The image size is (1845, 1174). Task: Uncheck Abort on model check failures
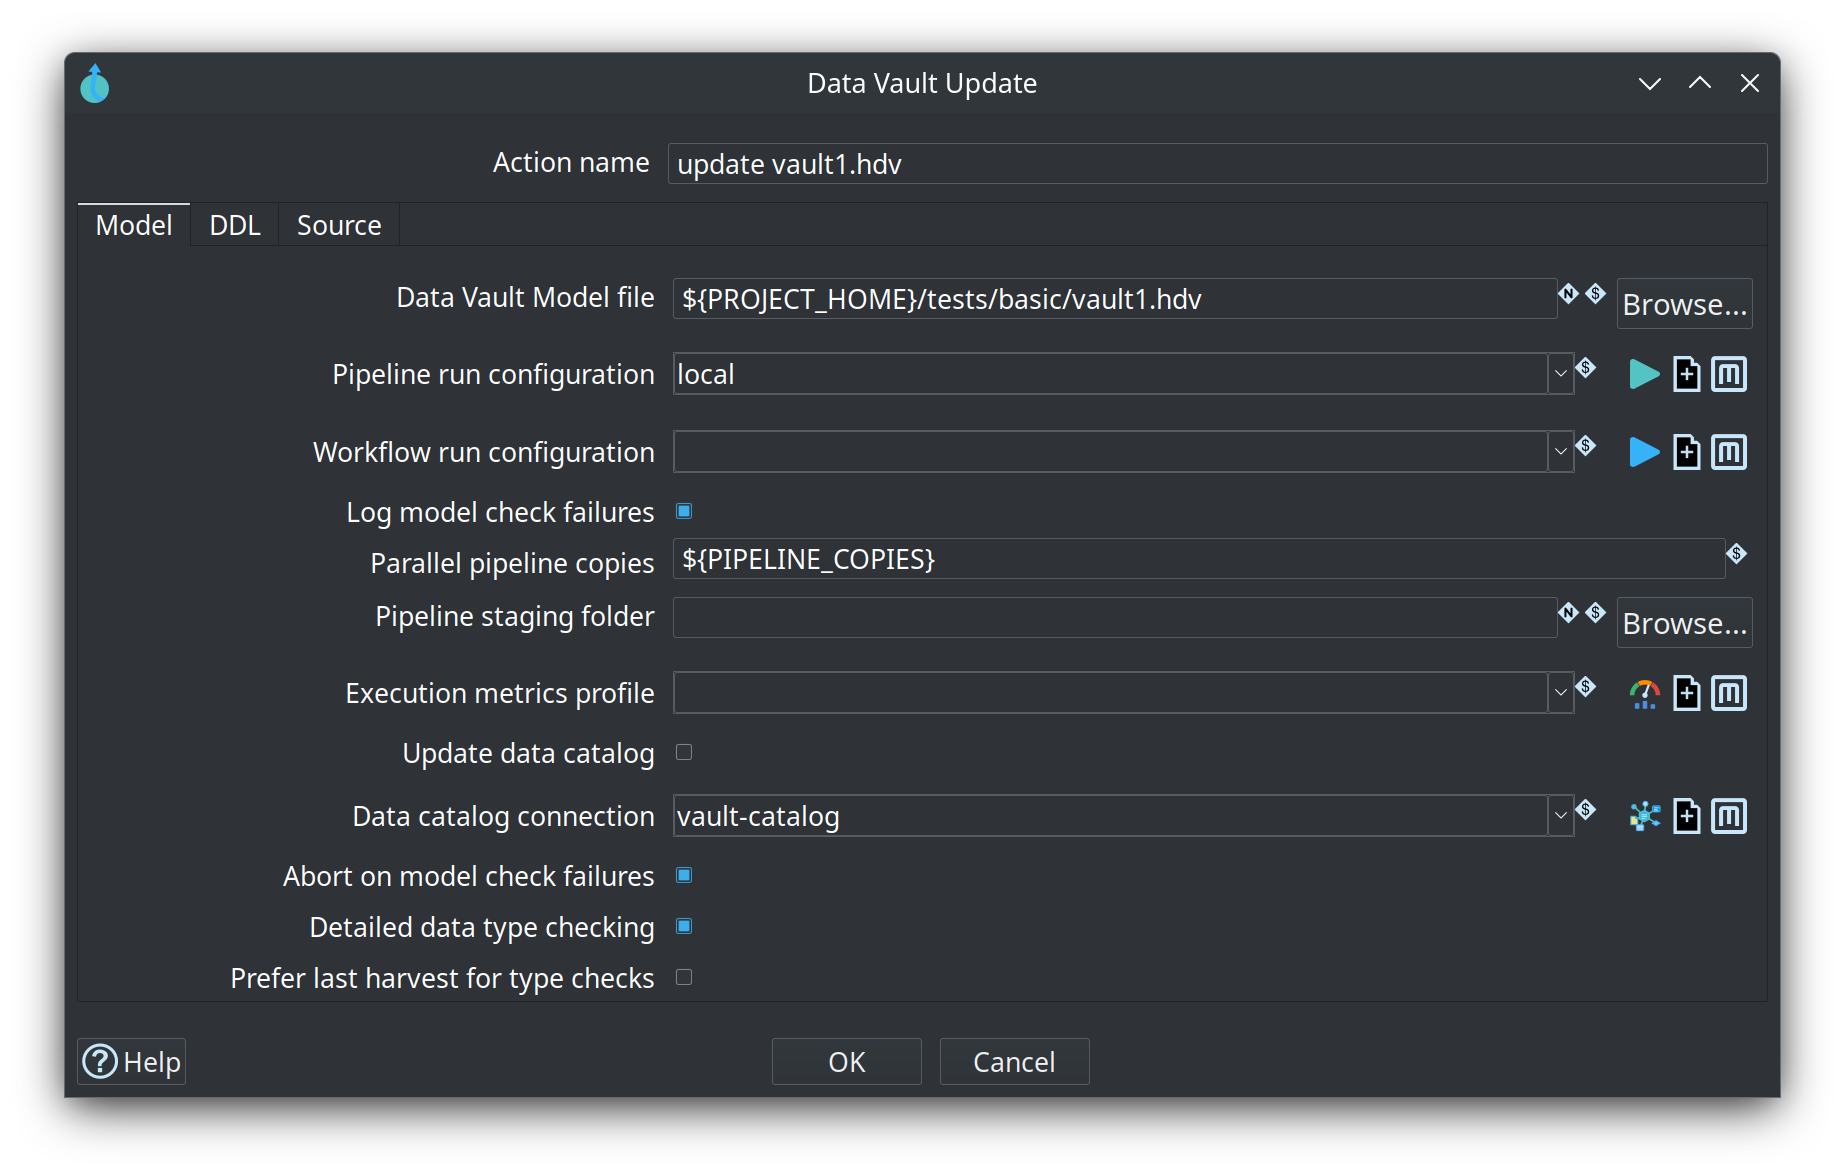(x=684, y=876)
